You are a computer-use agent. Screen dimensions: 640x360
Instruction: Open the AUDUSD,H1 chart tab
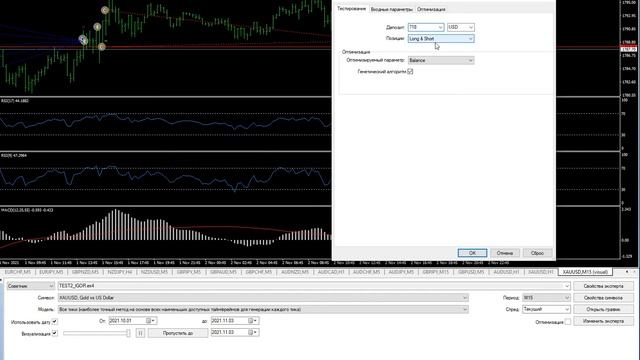pos(506,272)
